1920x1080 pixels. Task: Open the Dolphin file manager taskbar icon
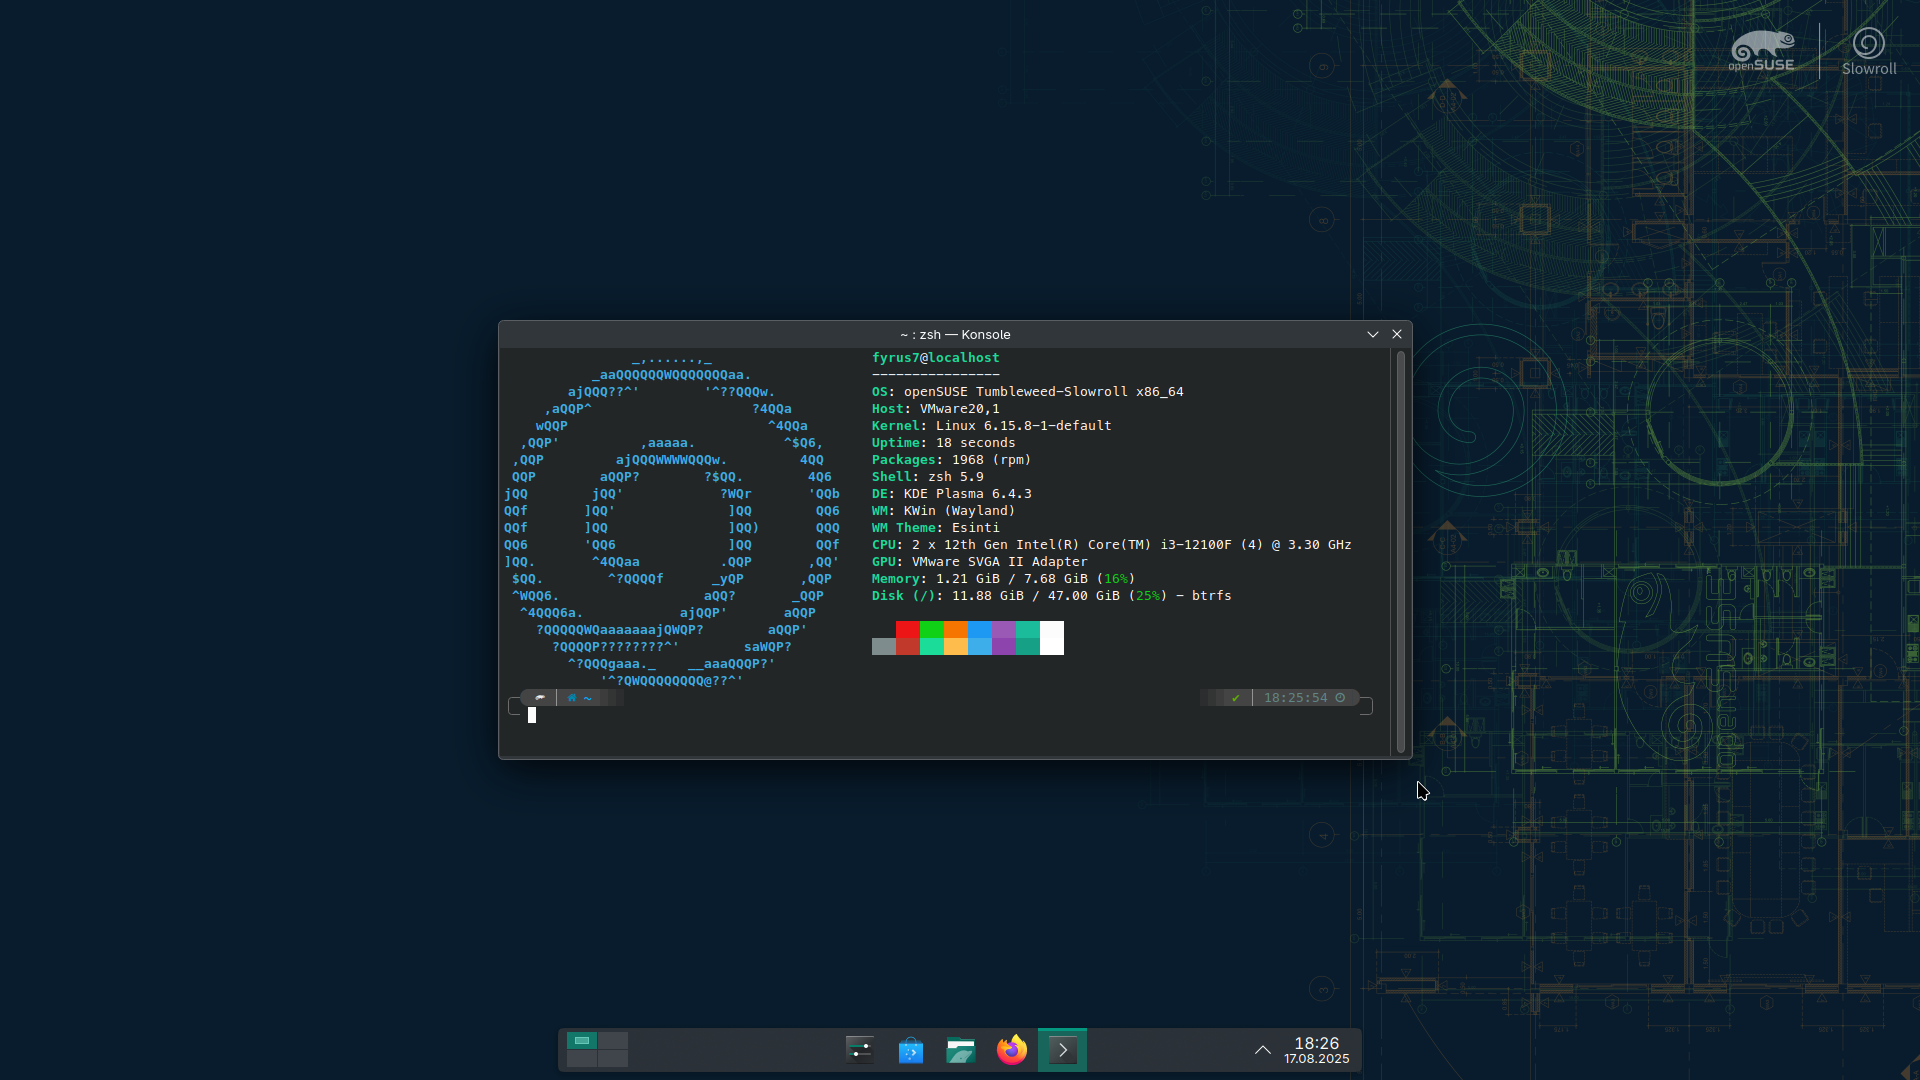(961, 1050)
